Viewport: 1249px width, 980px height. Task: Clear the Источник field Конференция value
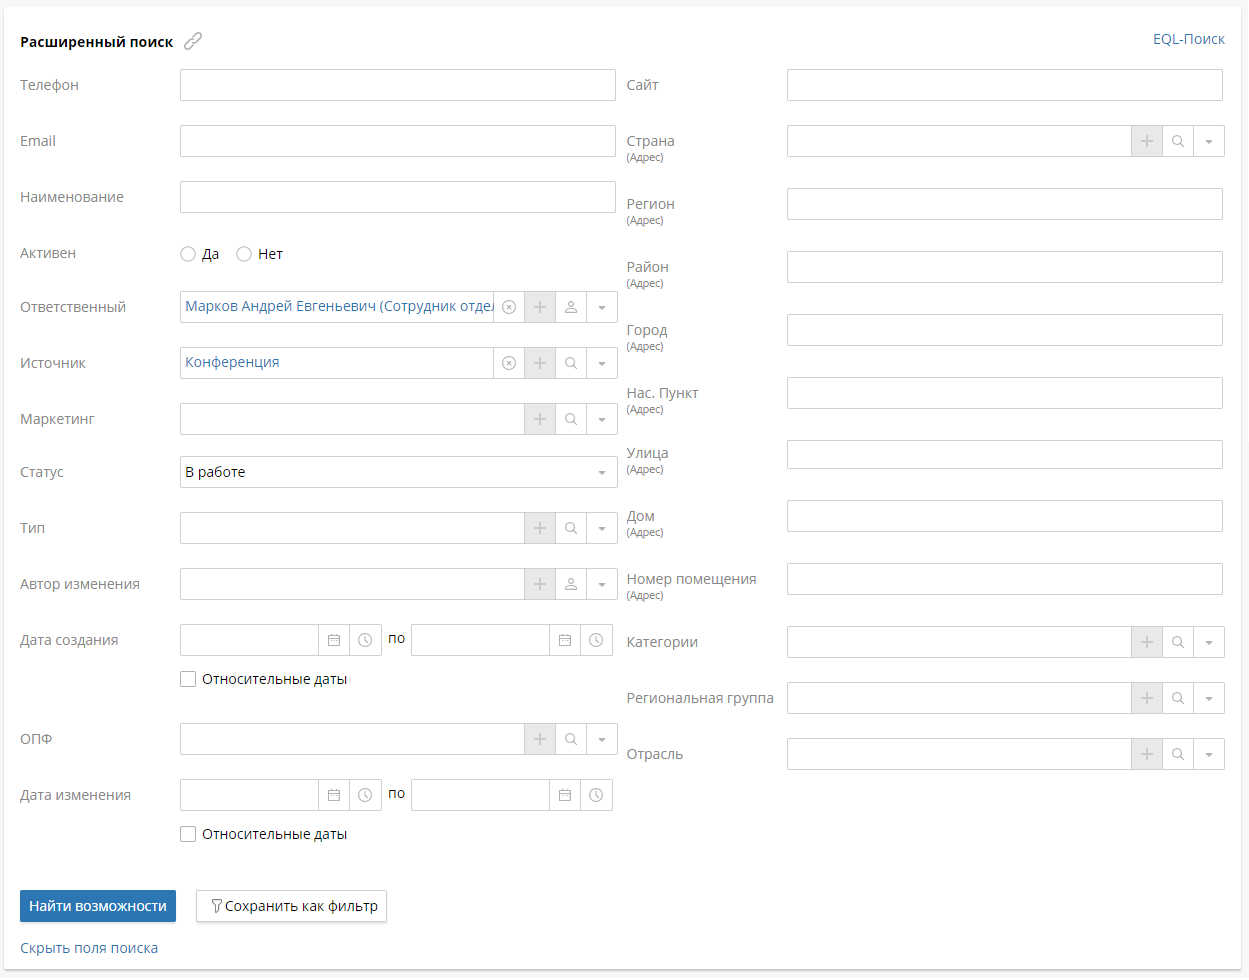tap(509, 363)
